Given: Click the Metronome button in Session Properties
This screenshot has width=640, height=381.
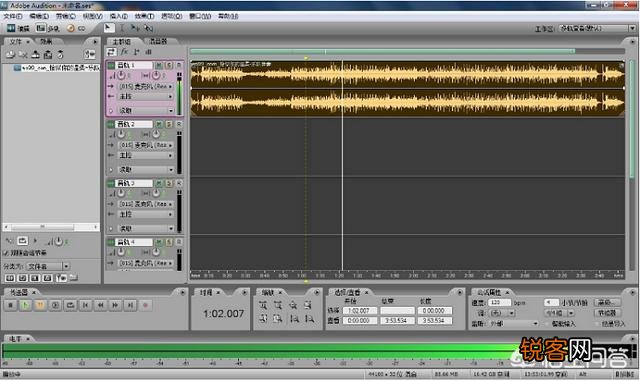Looking at the screenshot, I should (x=607, y=313).
